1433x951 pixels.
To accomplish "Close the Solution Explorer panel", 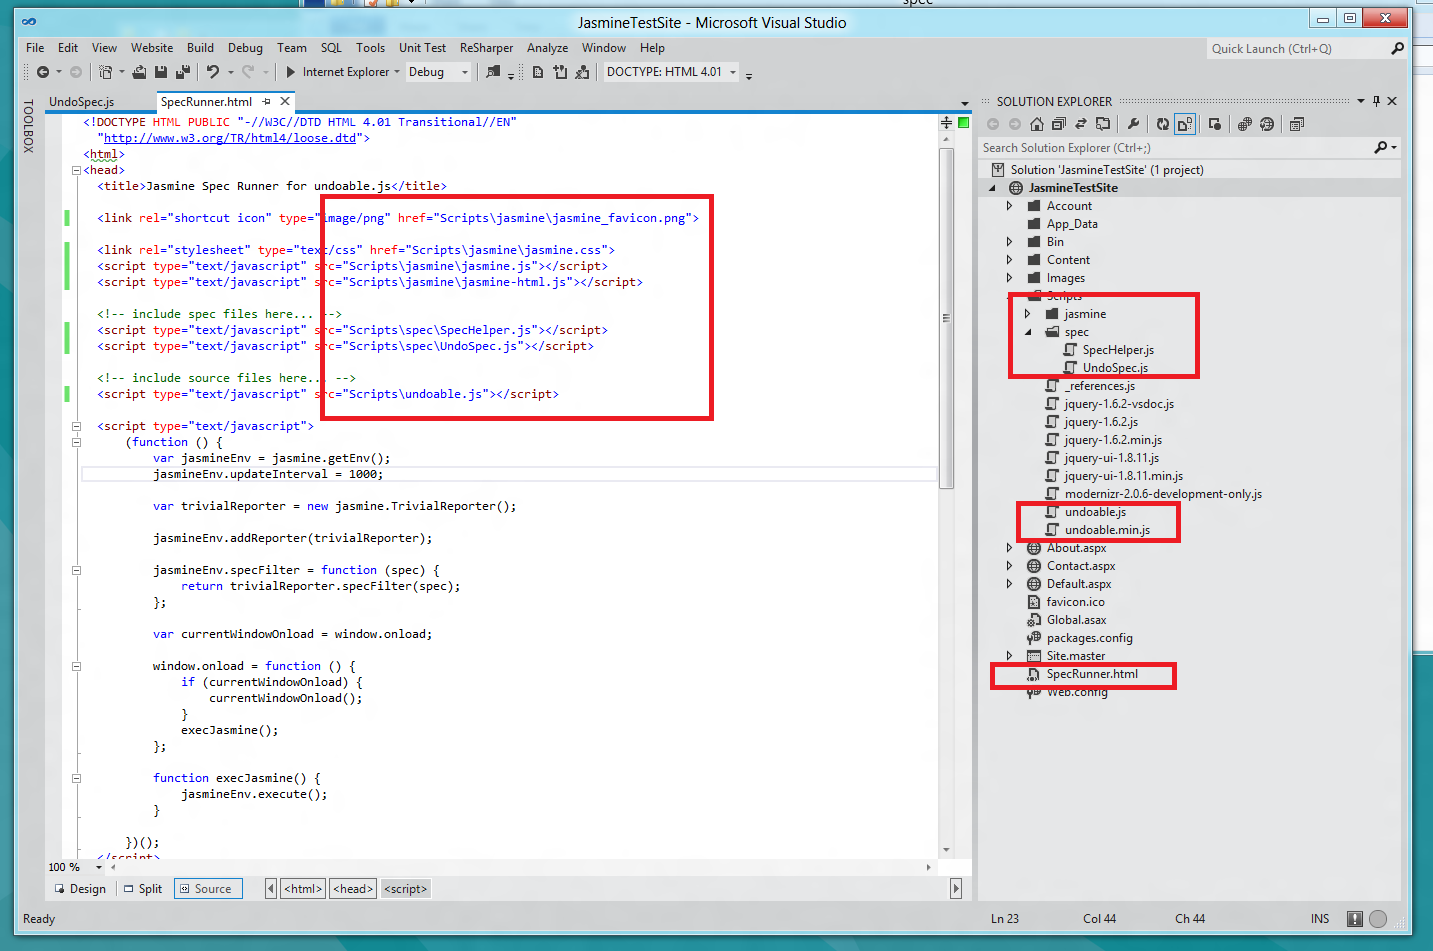I will pyautogui.click(x=1392, y=101).
